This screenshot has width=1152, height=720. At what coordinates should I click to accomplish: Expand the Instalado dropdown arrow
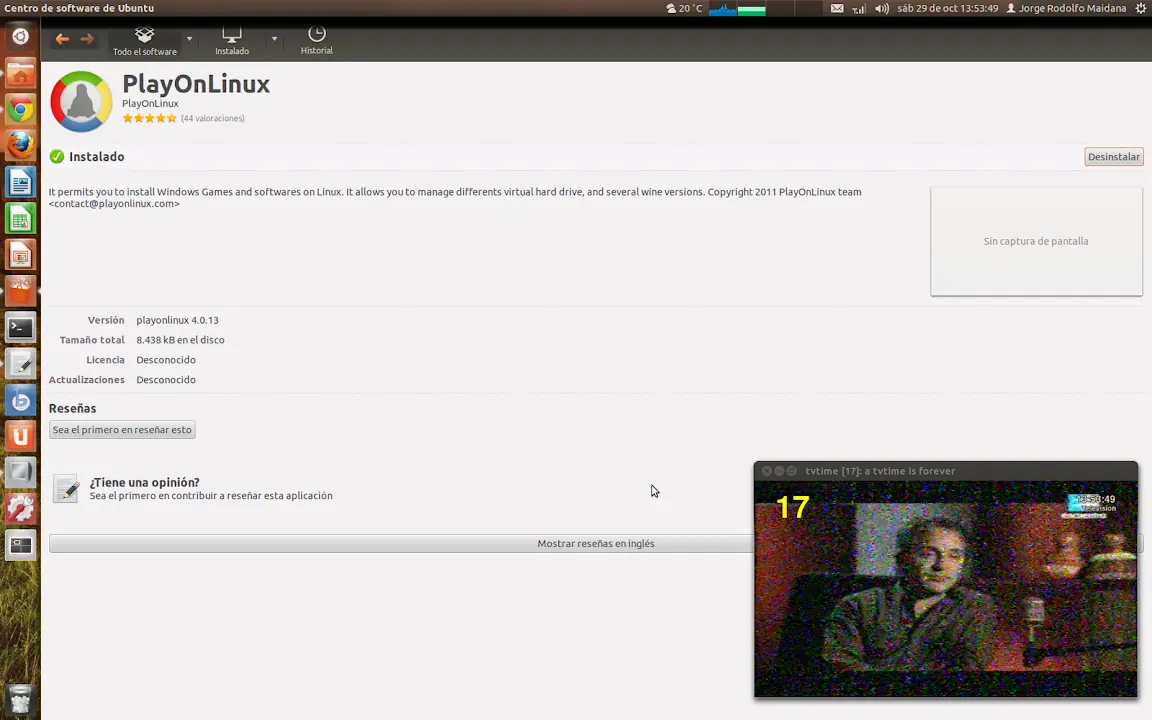point(274,38)
